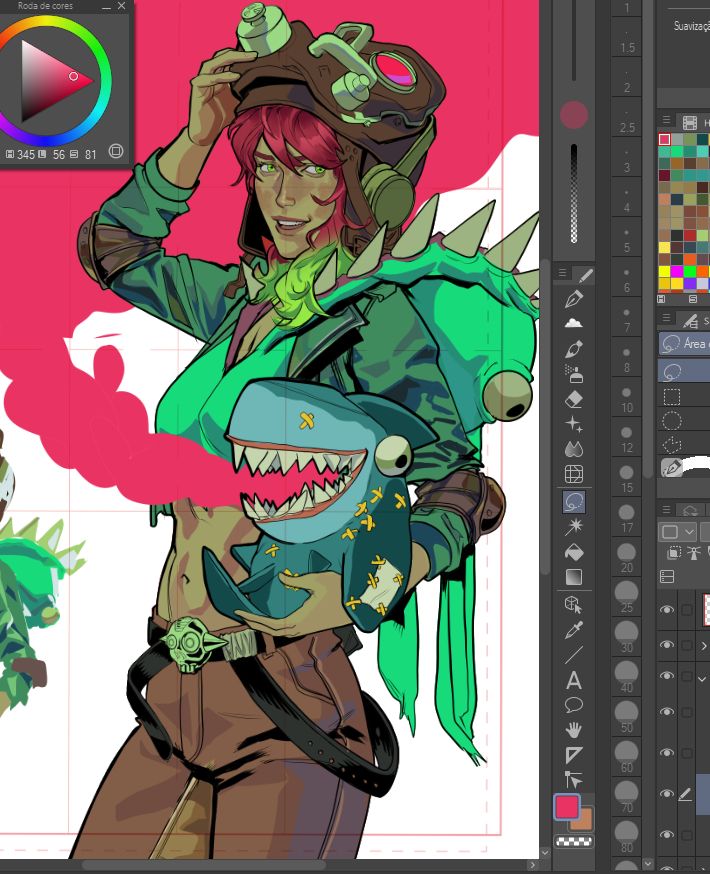
Task: Select the Gradient tool
Action: click(x=574, y=577)
